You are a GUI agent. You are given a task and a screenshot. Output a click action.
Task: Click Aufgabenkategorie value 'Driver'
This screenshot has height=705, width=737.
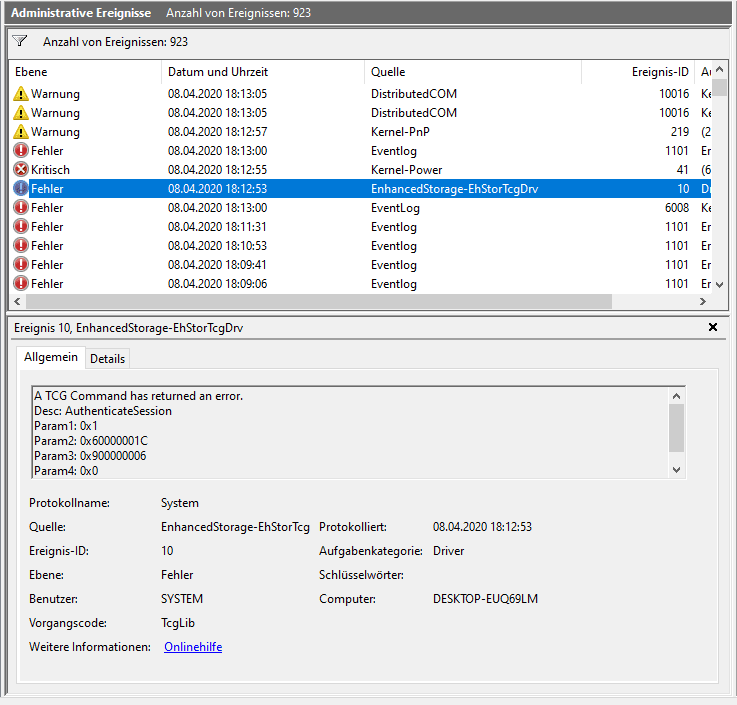[448, 551]
